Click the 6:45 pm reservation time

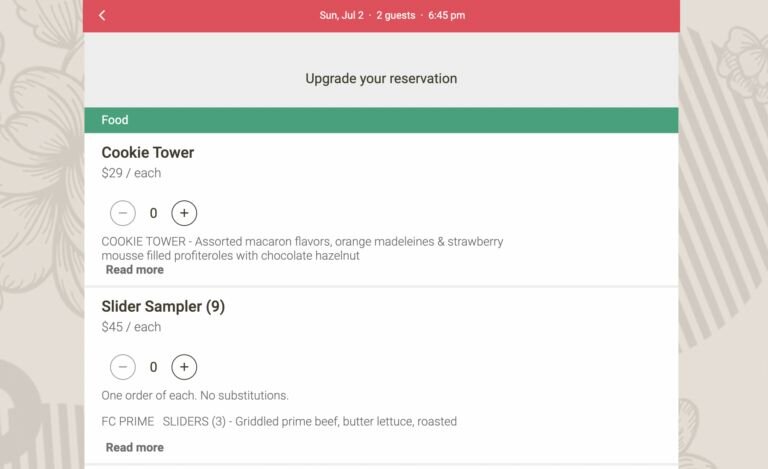446,15
